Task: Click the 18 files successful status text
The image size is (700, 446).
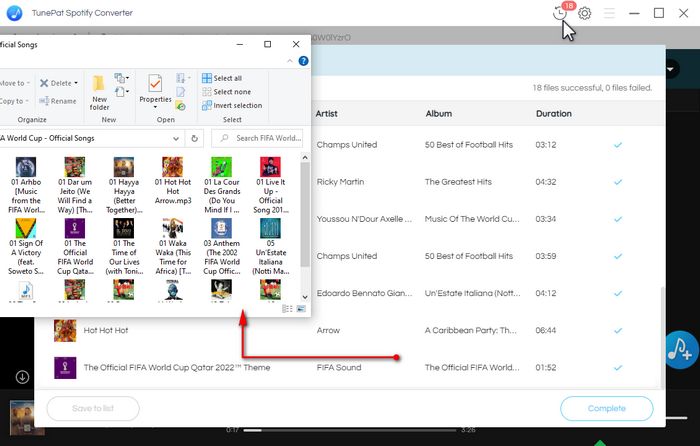Action: click(x=592, y=88)
